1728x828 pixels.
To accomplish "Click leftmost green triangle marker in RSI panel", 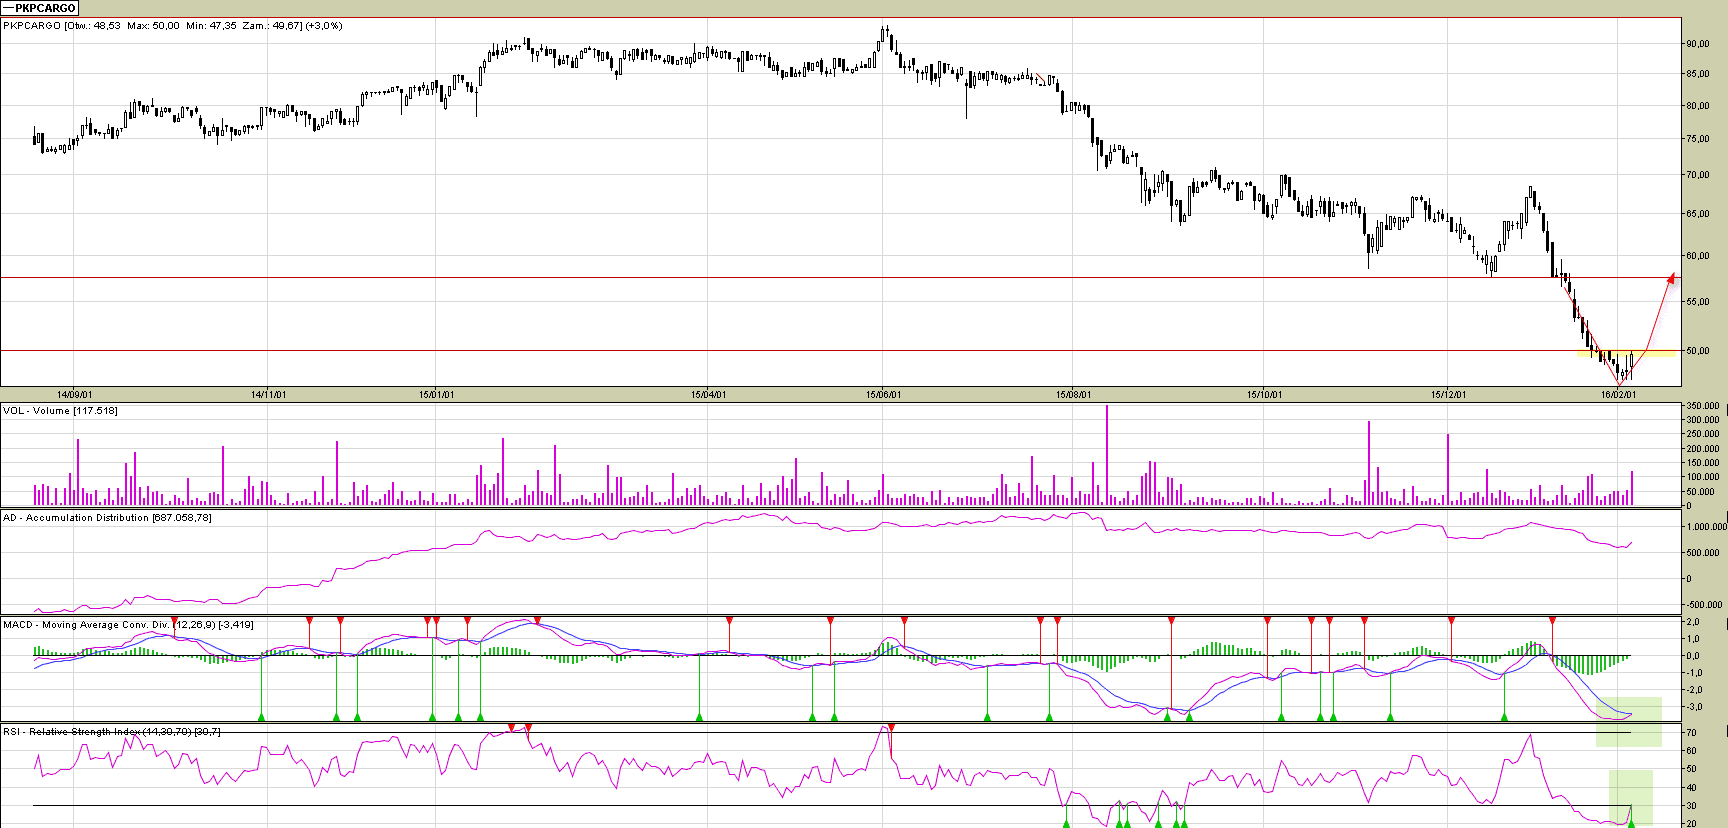I will click(1066, 823).
